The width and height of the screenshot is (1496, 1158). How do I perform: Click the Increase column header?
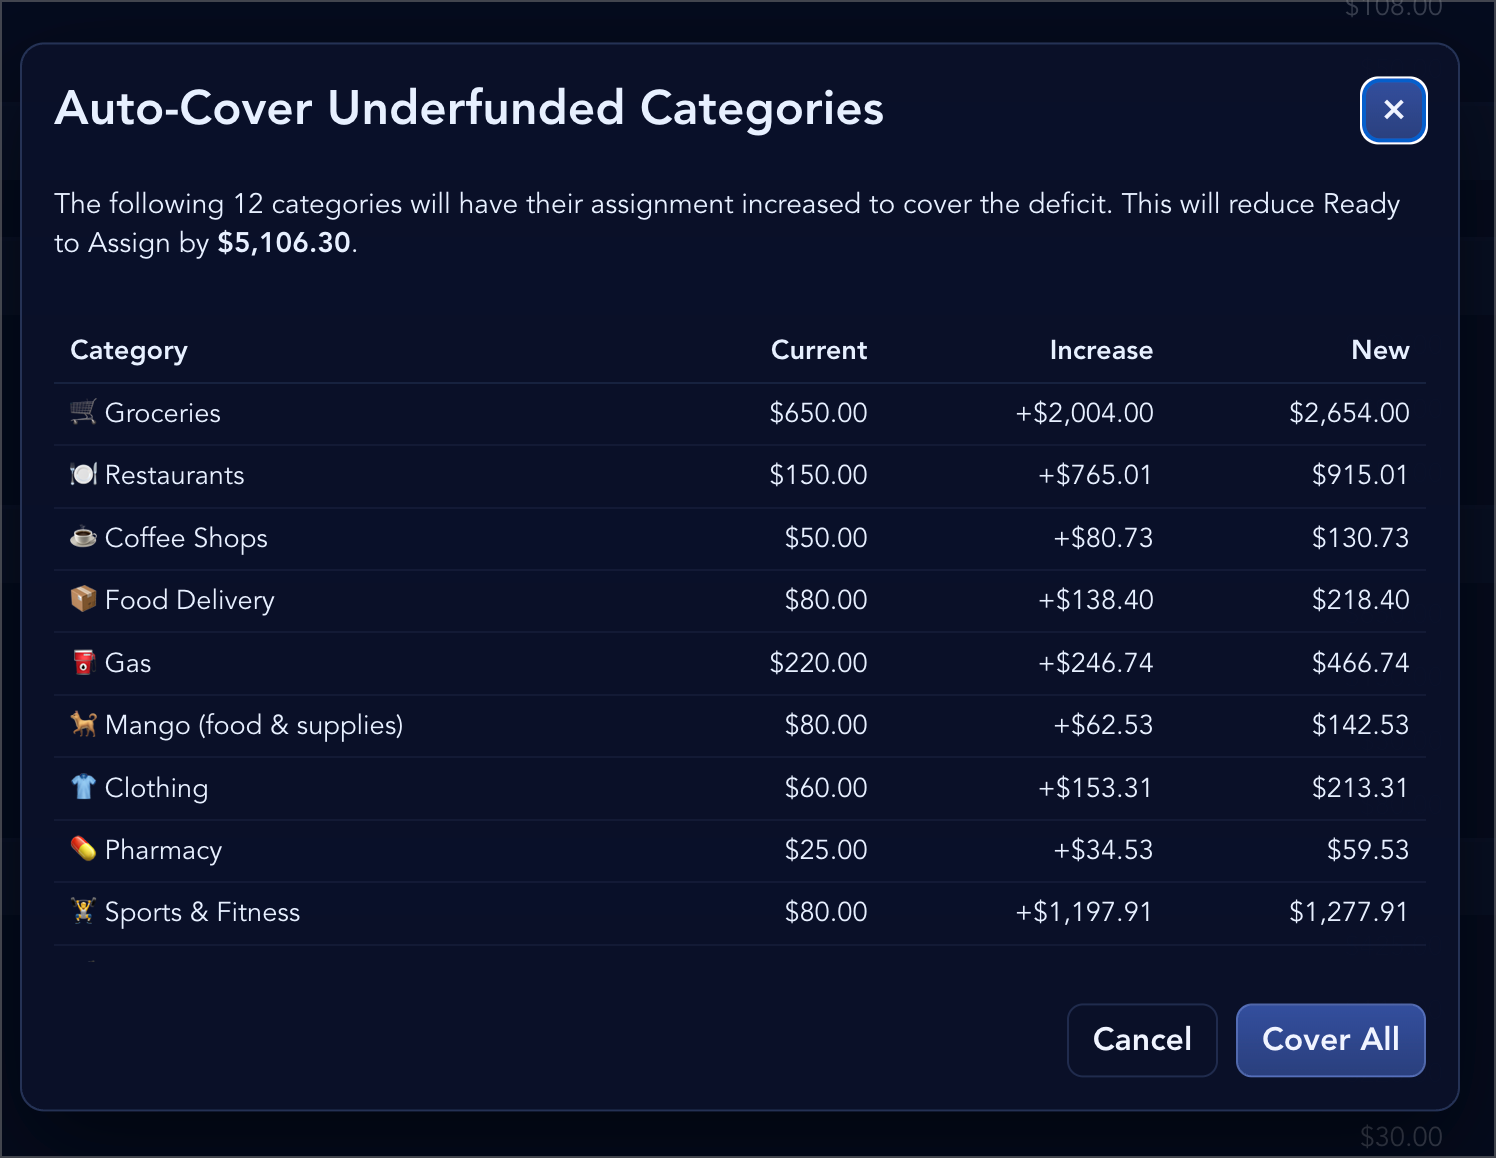[x=1101, y=350]
